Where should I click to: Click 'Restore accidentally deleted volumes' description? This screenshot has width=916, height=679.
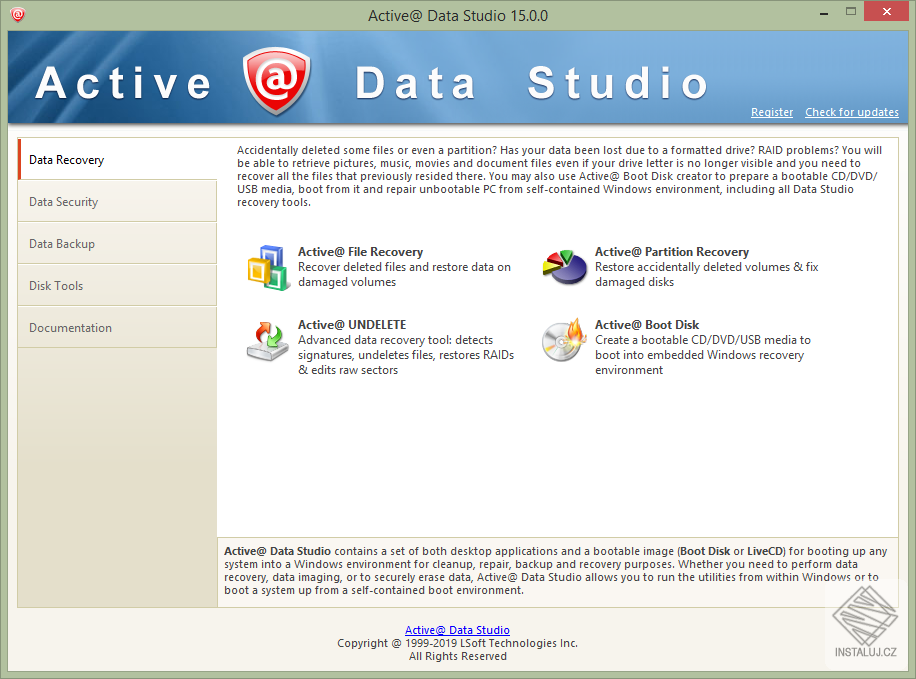click(x=707, y=275)
